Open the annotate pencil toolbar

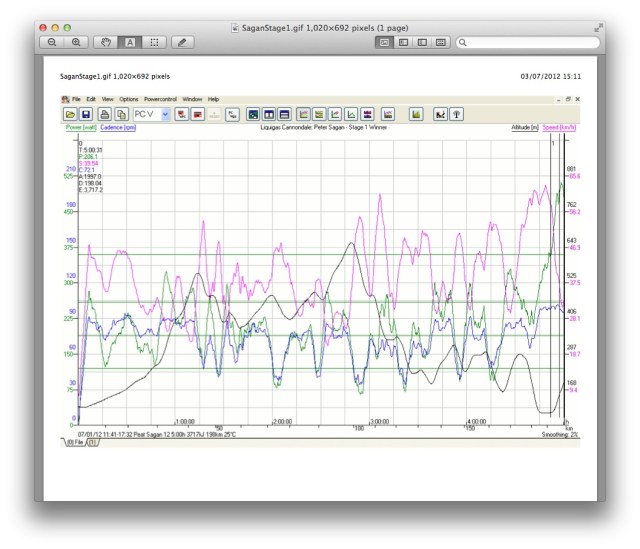(181, 43)
